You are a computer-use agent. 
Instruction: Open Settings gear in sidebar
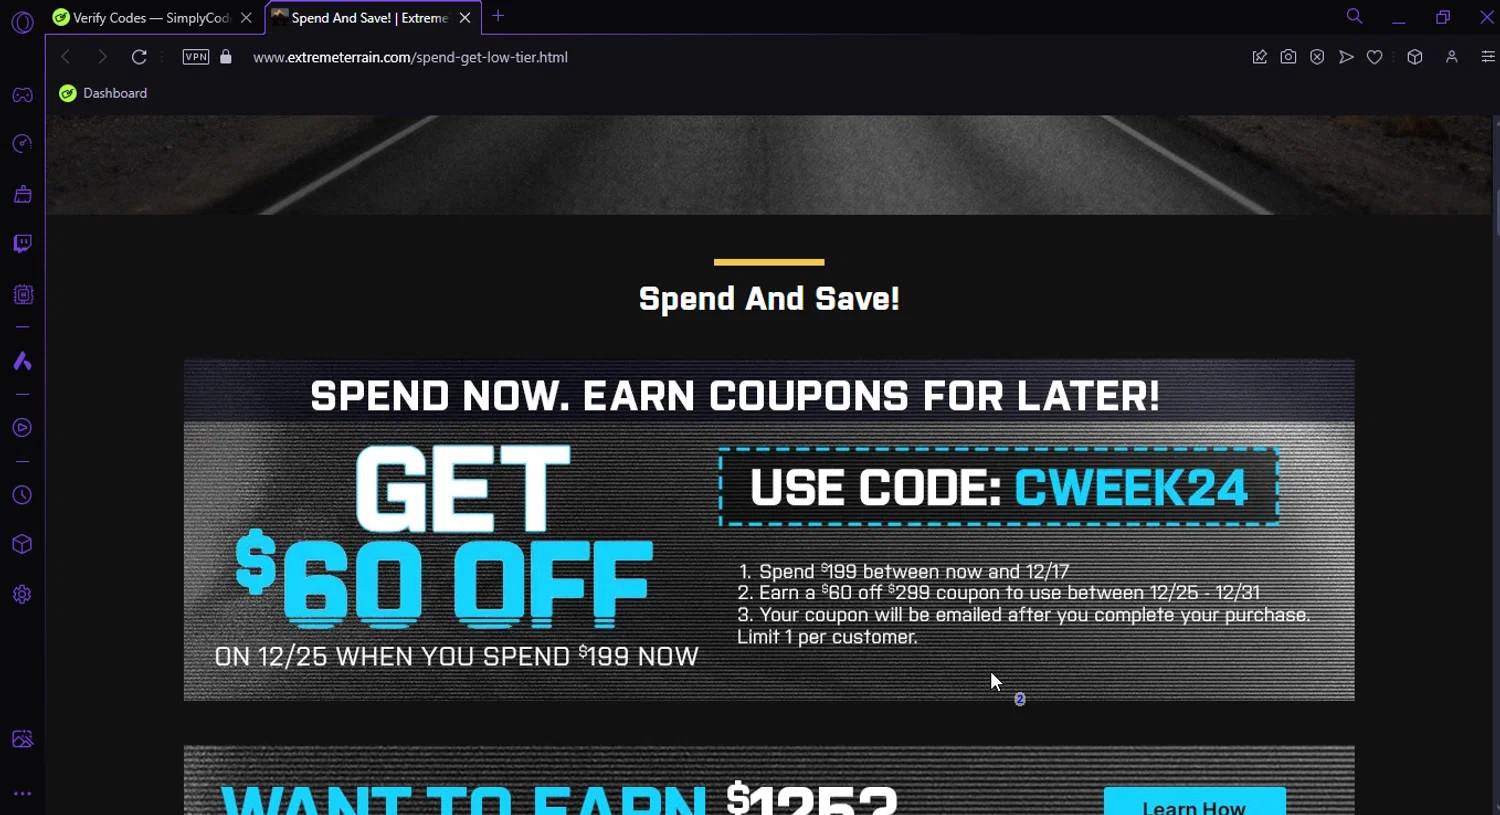coord(22,594)
